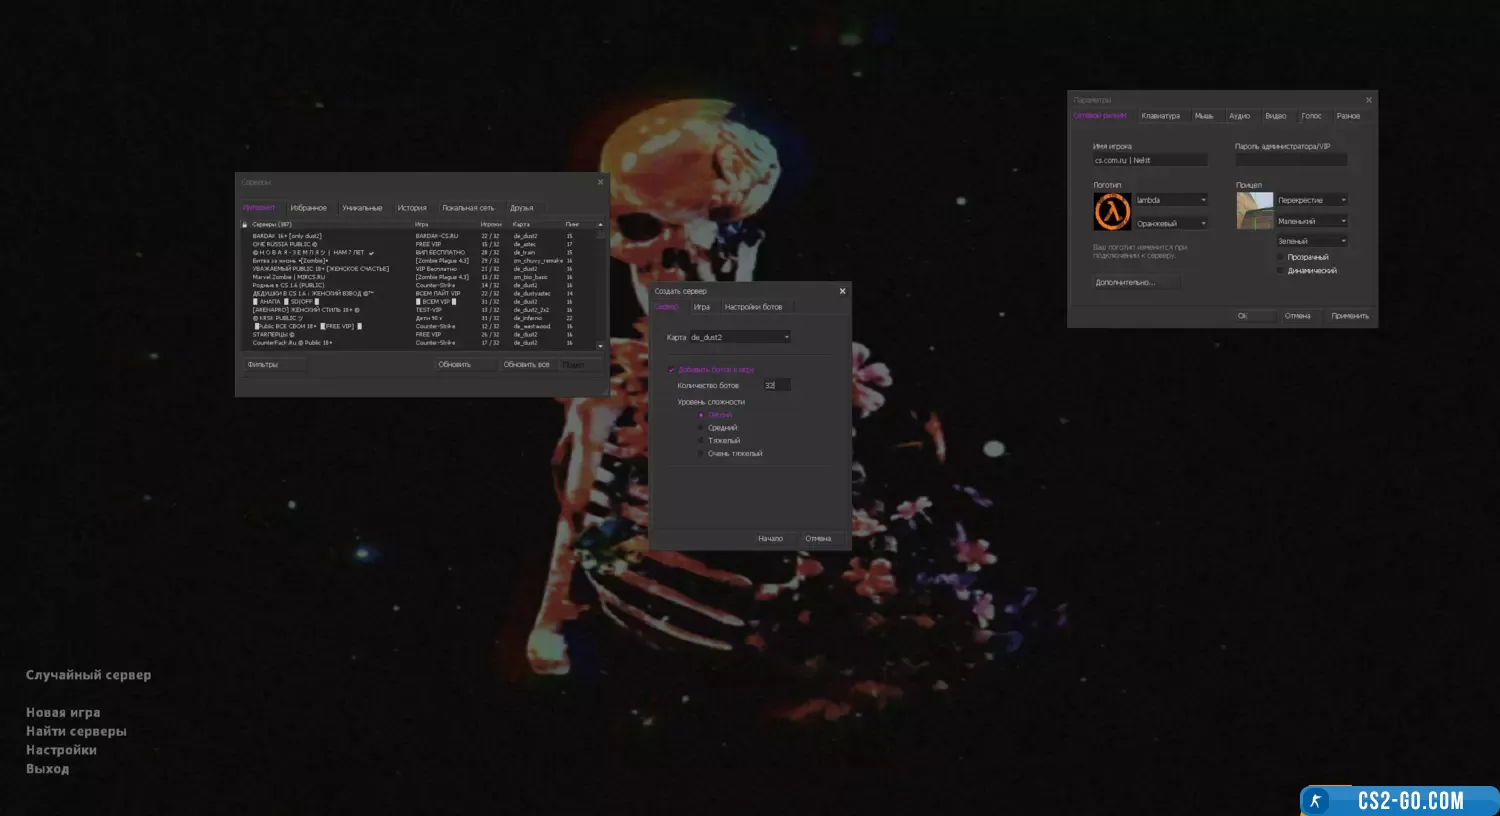1500x816 pixels.
Task: Click the server list scroll-down arrow
Action: (x=600, y=346)
